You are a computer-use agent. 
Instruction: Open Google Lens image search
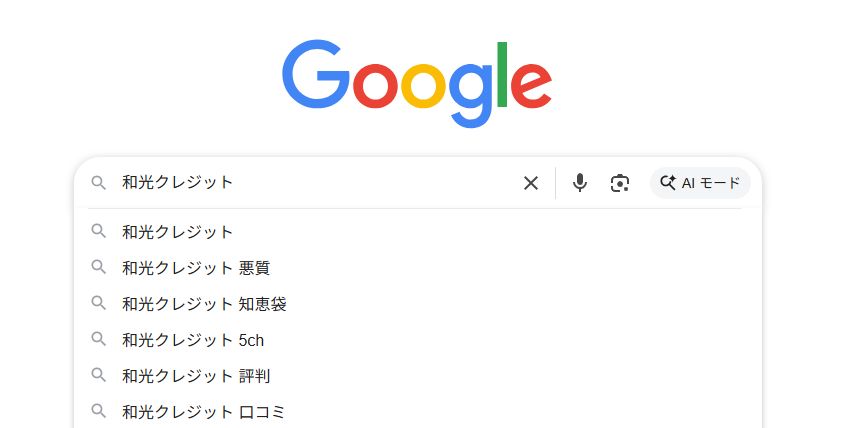click(620, 183)
